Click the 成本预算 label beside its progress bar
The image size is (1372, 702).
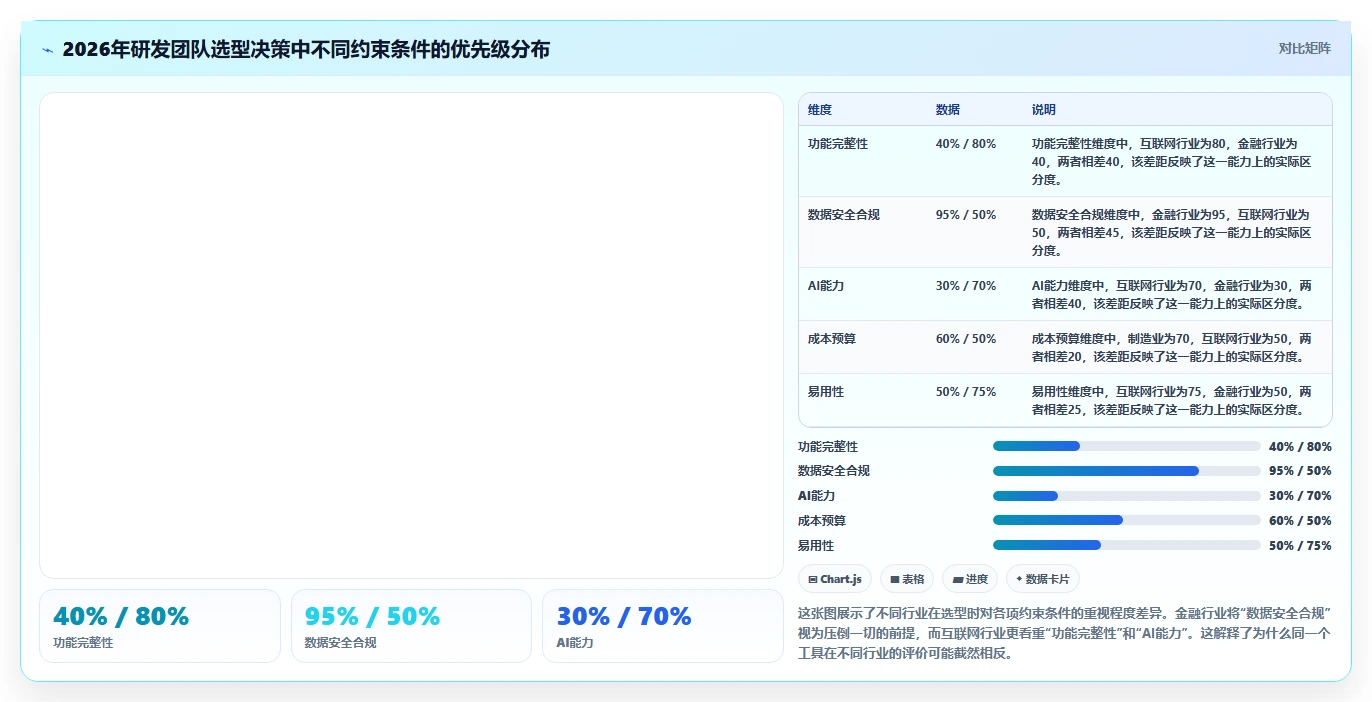coord(822,521)
